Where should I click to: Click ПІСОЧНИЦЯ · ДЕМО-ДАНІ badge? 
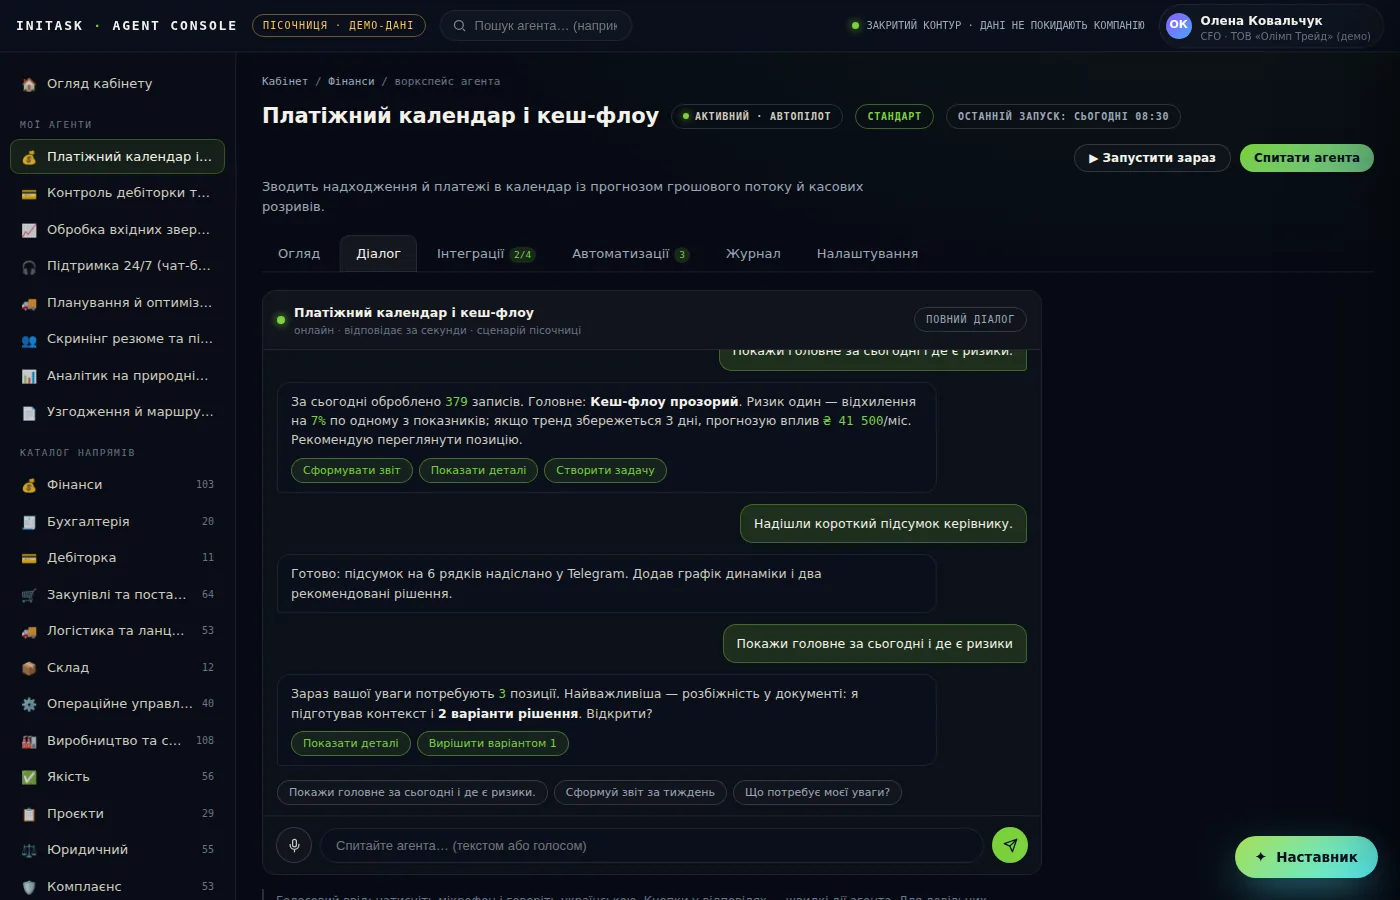point(339,26)
